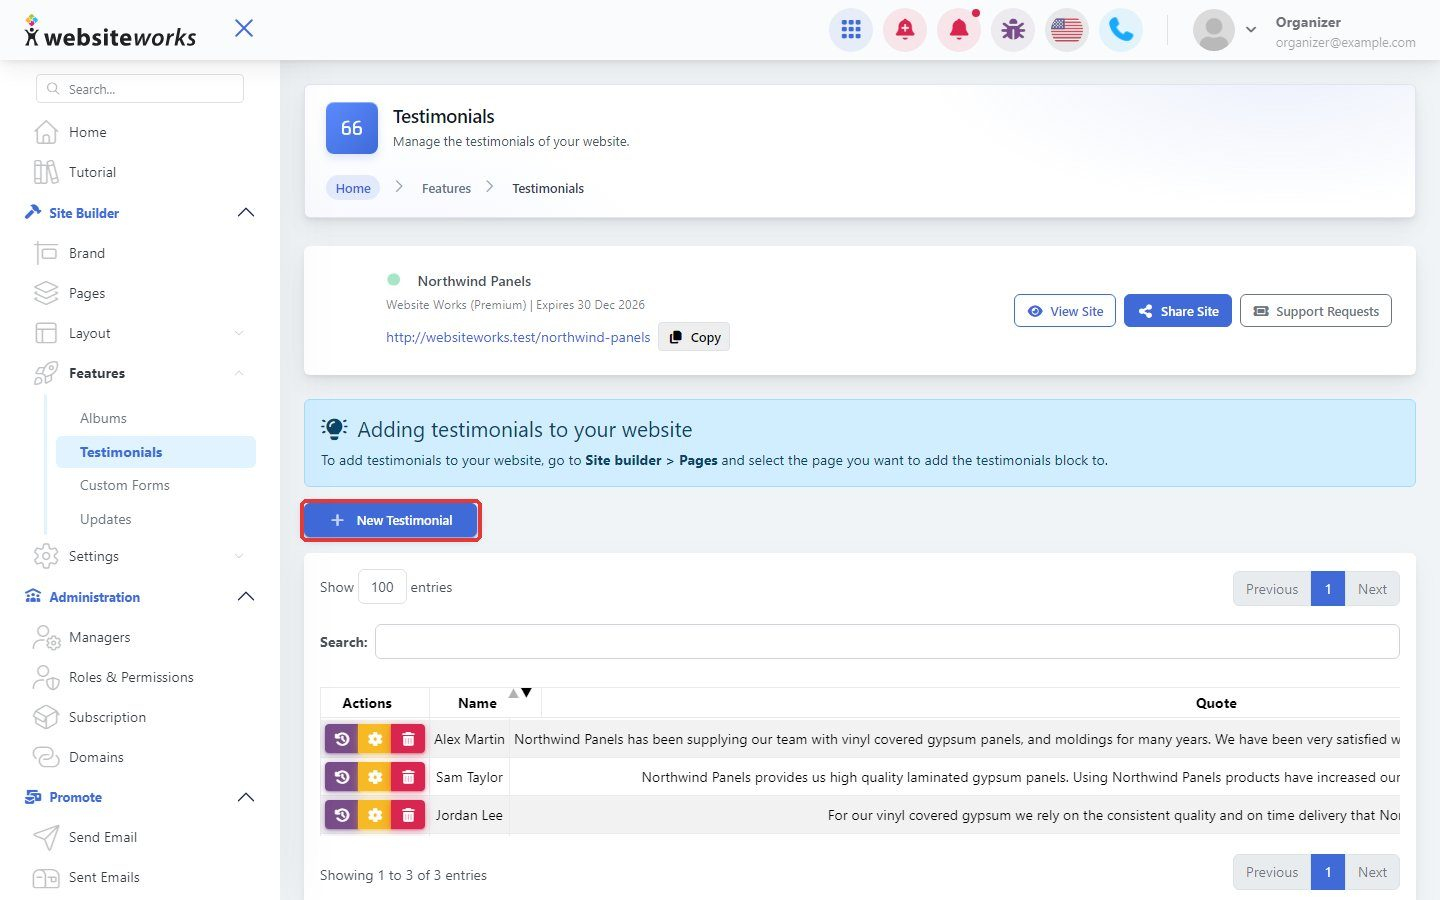
Task: Click the websiteworks logo
Action: tap(110, 33)
